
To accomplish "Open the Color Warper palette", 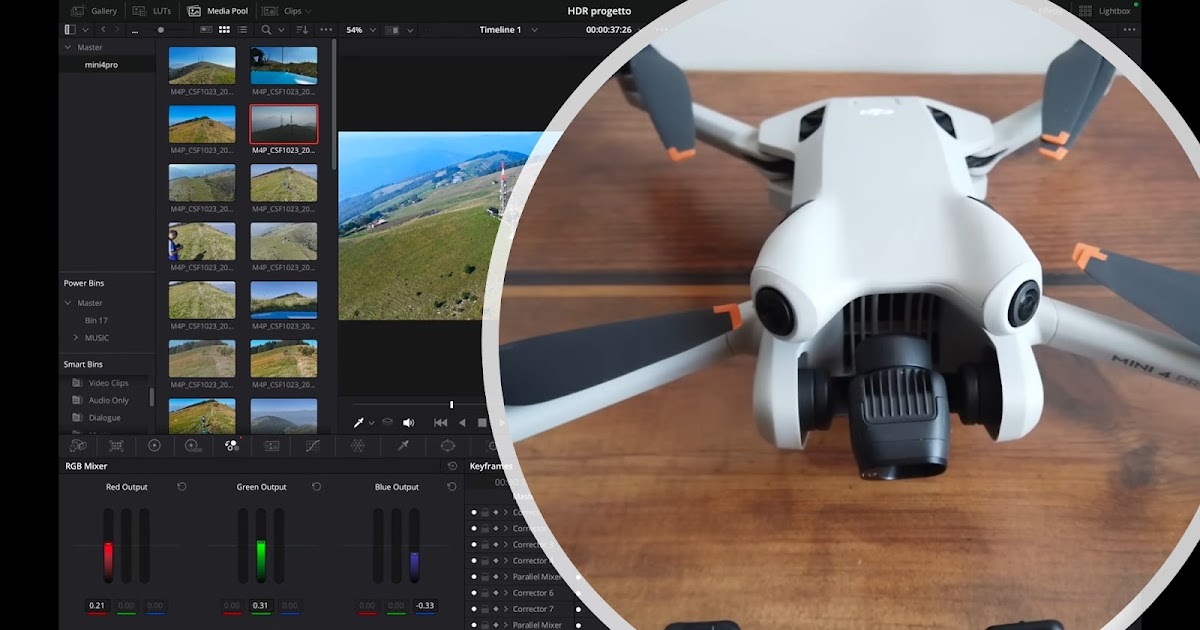I will (x=357, y=446).
